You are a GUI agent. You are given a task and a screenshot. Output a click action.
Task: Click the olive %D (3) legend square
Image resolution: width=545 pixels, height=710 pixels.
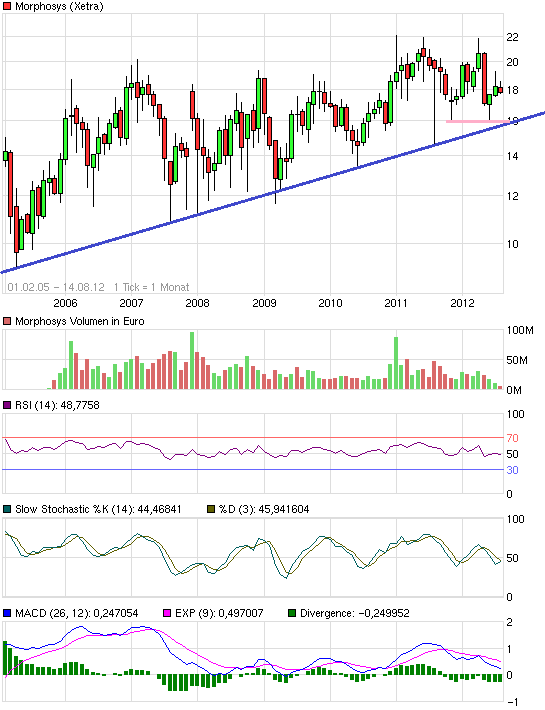point(210,509)
